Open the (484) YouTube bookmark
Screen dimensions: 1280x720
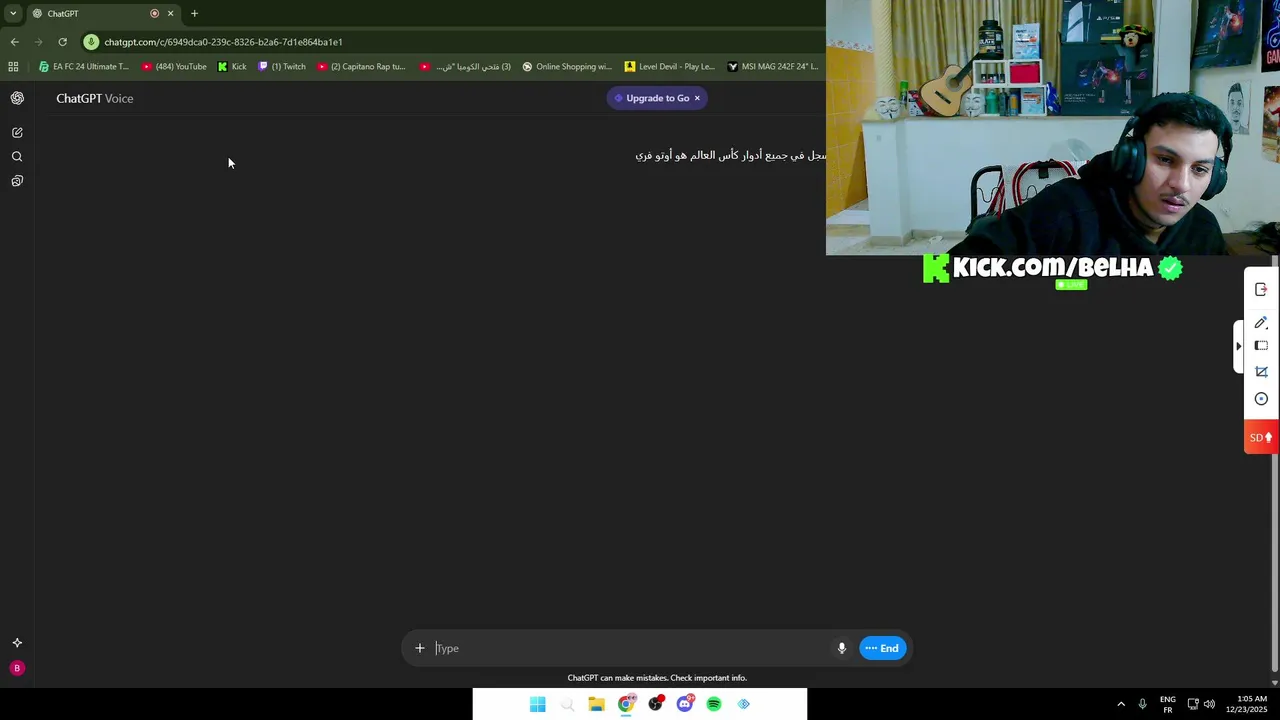[174, 67]
